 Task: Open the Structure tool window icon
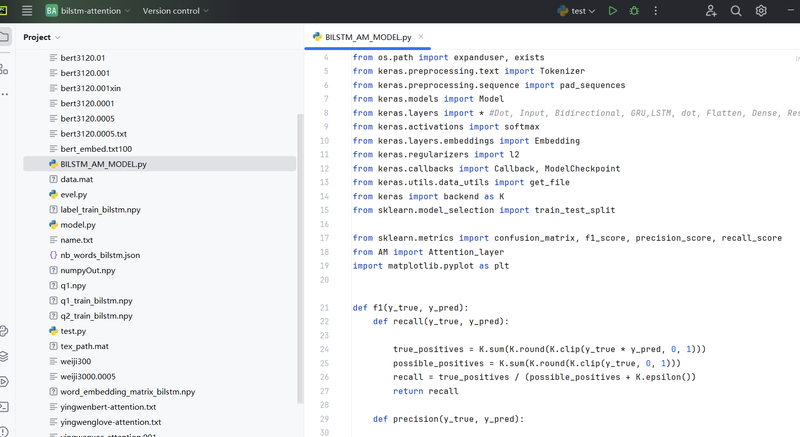[4, 69]
